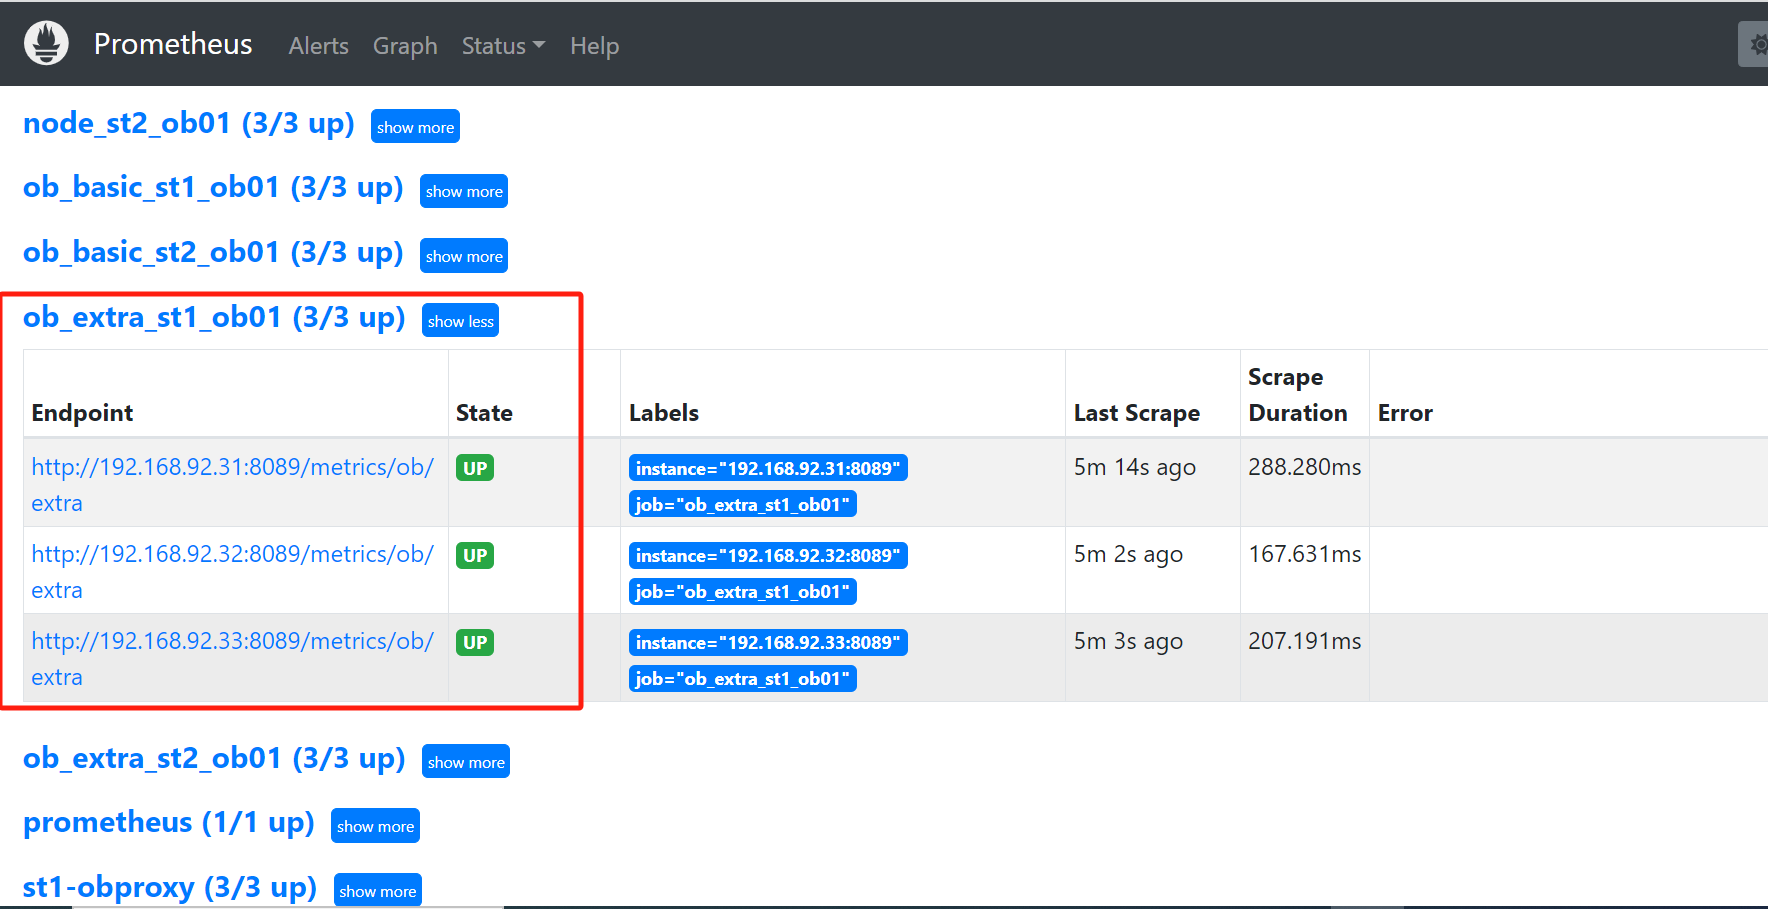Click job label in 192.168.92.32 row
Screen dimensions: 1768x909
743,591
